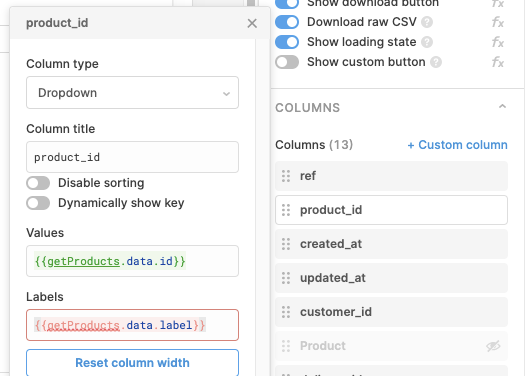525x376 pixels.
Task: Select the created_at column
Action: (391, 244)
